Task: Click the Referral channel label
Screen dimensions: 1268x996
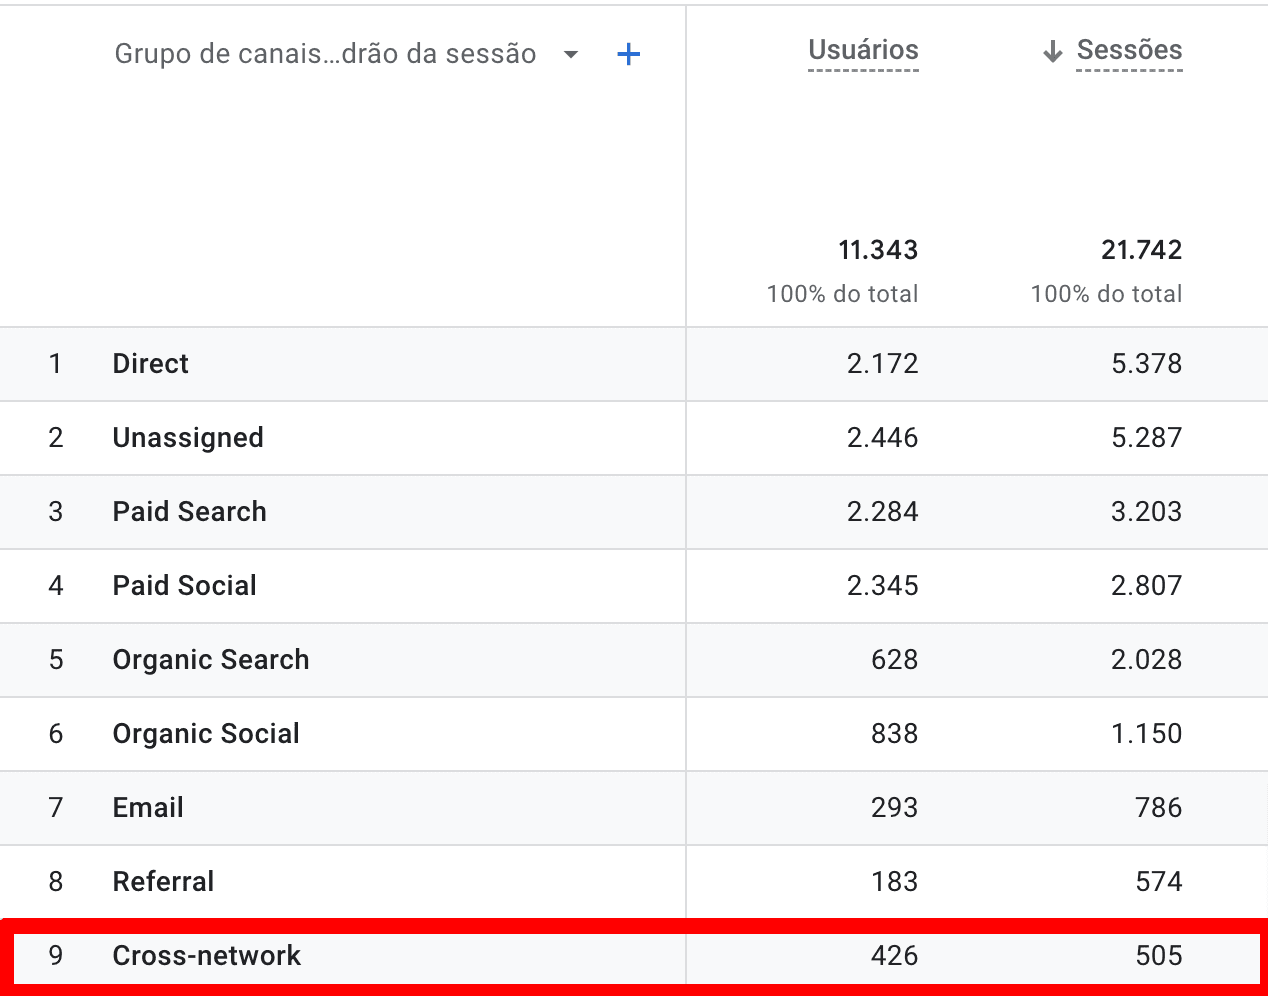Action: pyautogui.click(x=163, y=882)
